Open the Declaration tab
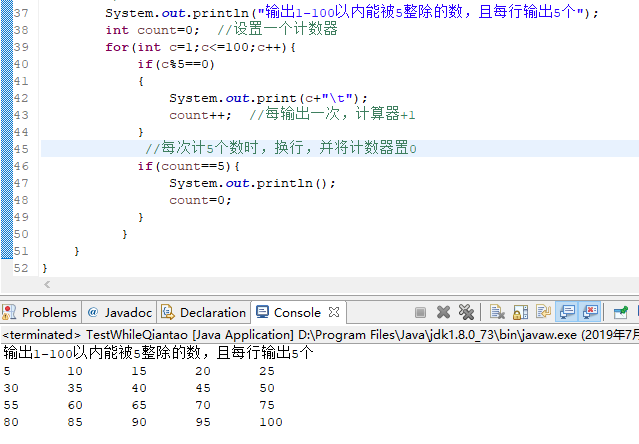 coord(204,312)
